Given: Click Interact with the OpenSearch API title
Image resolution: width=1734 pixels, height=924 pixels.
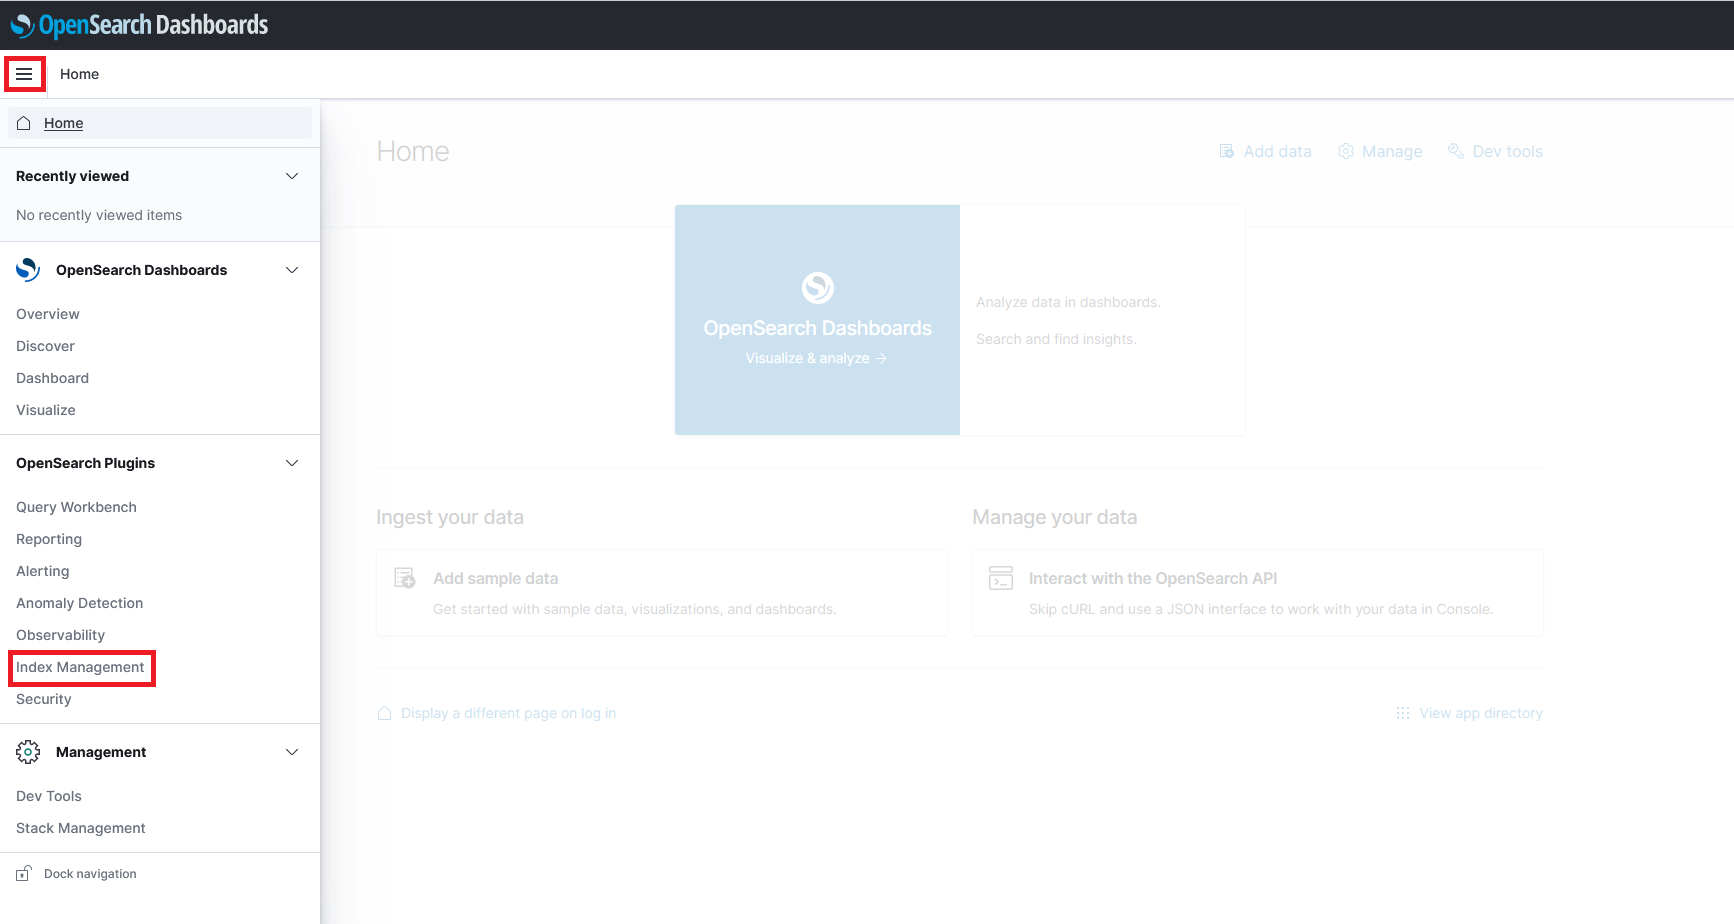Looking at the screenshot, I should tap(1153, 578).
